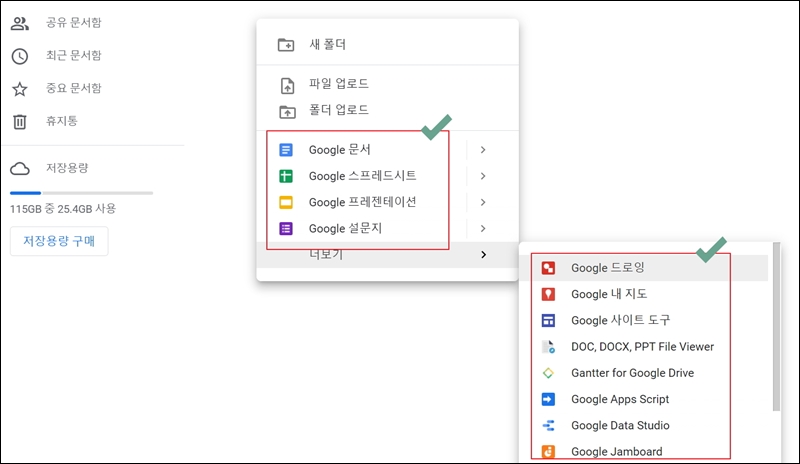Click the storage usage progress bar
This screenshot has height=464, width=800.
81,193
